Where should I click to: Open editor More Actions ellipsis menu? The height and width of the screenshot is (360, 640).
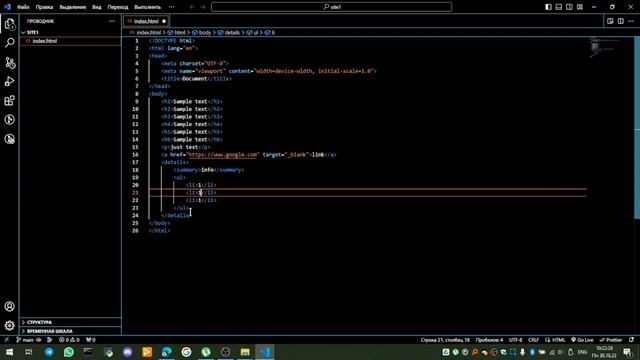(631, 21)
